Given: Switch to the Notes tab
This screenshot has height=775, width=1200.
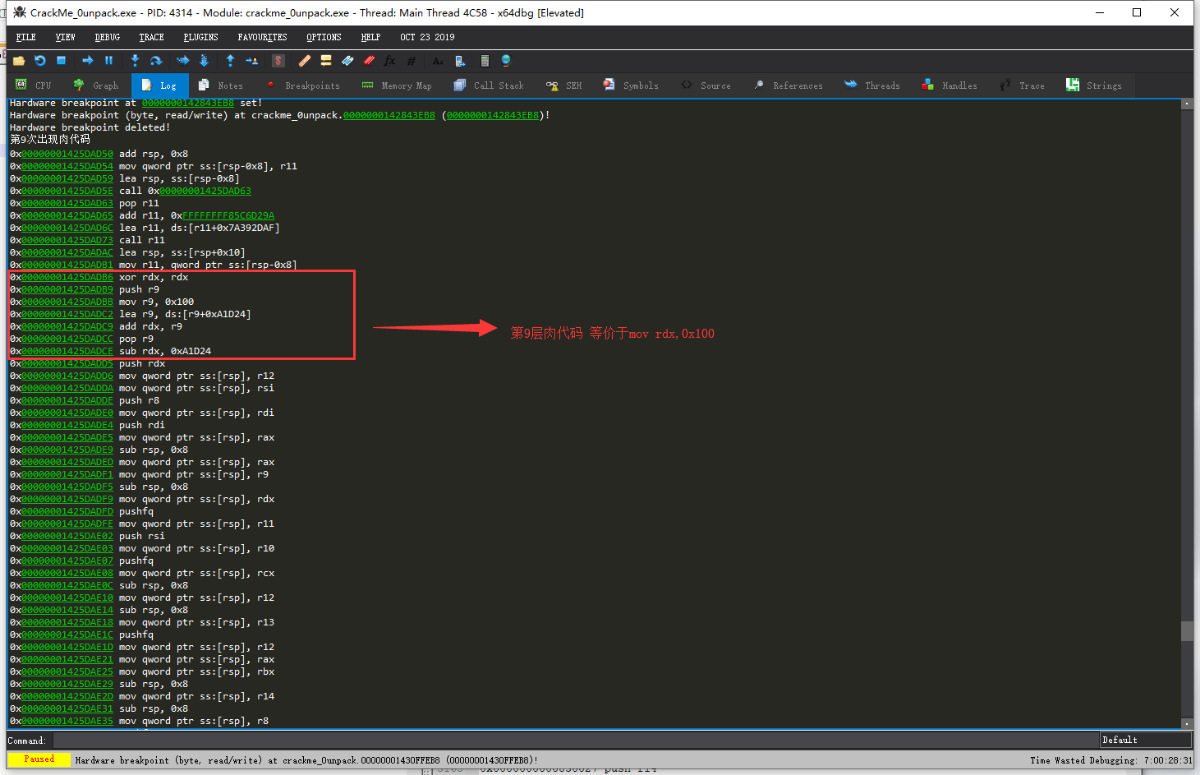Looking at the screenshot, I should tap(221, 86).
